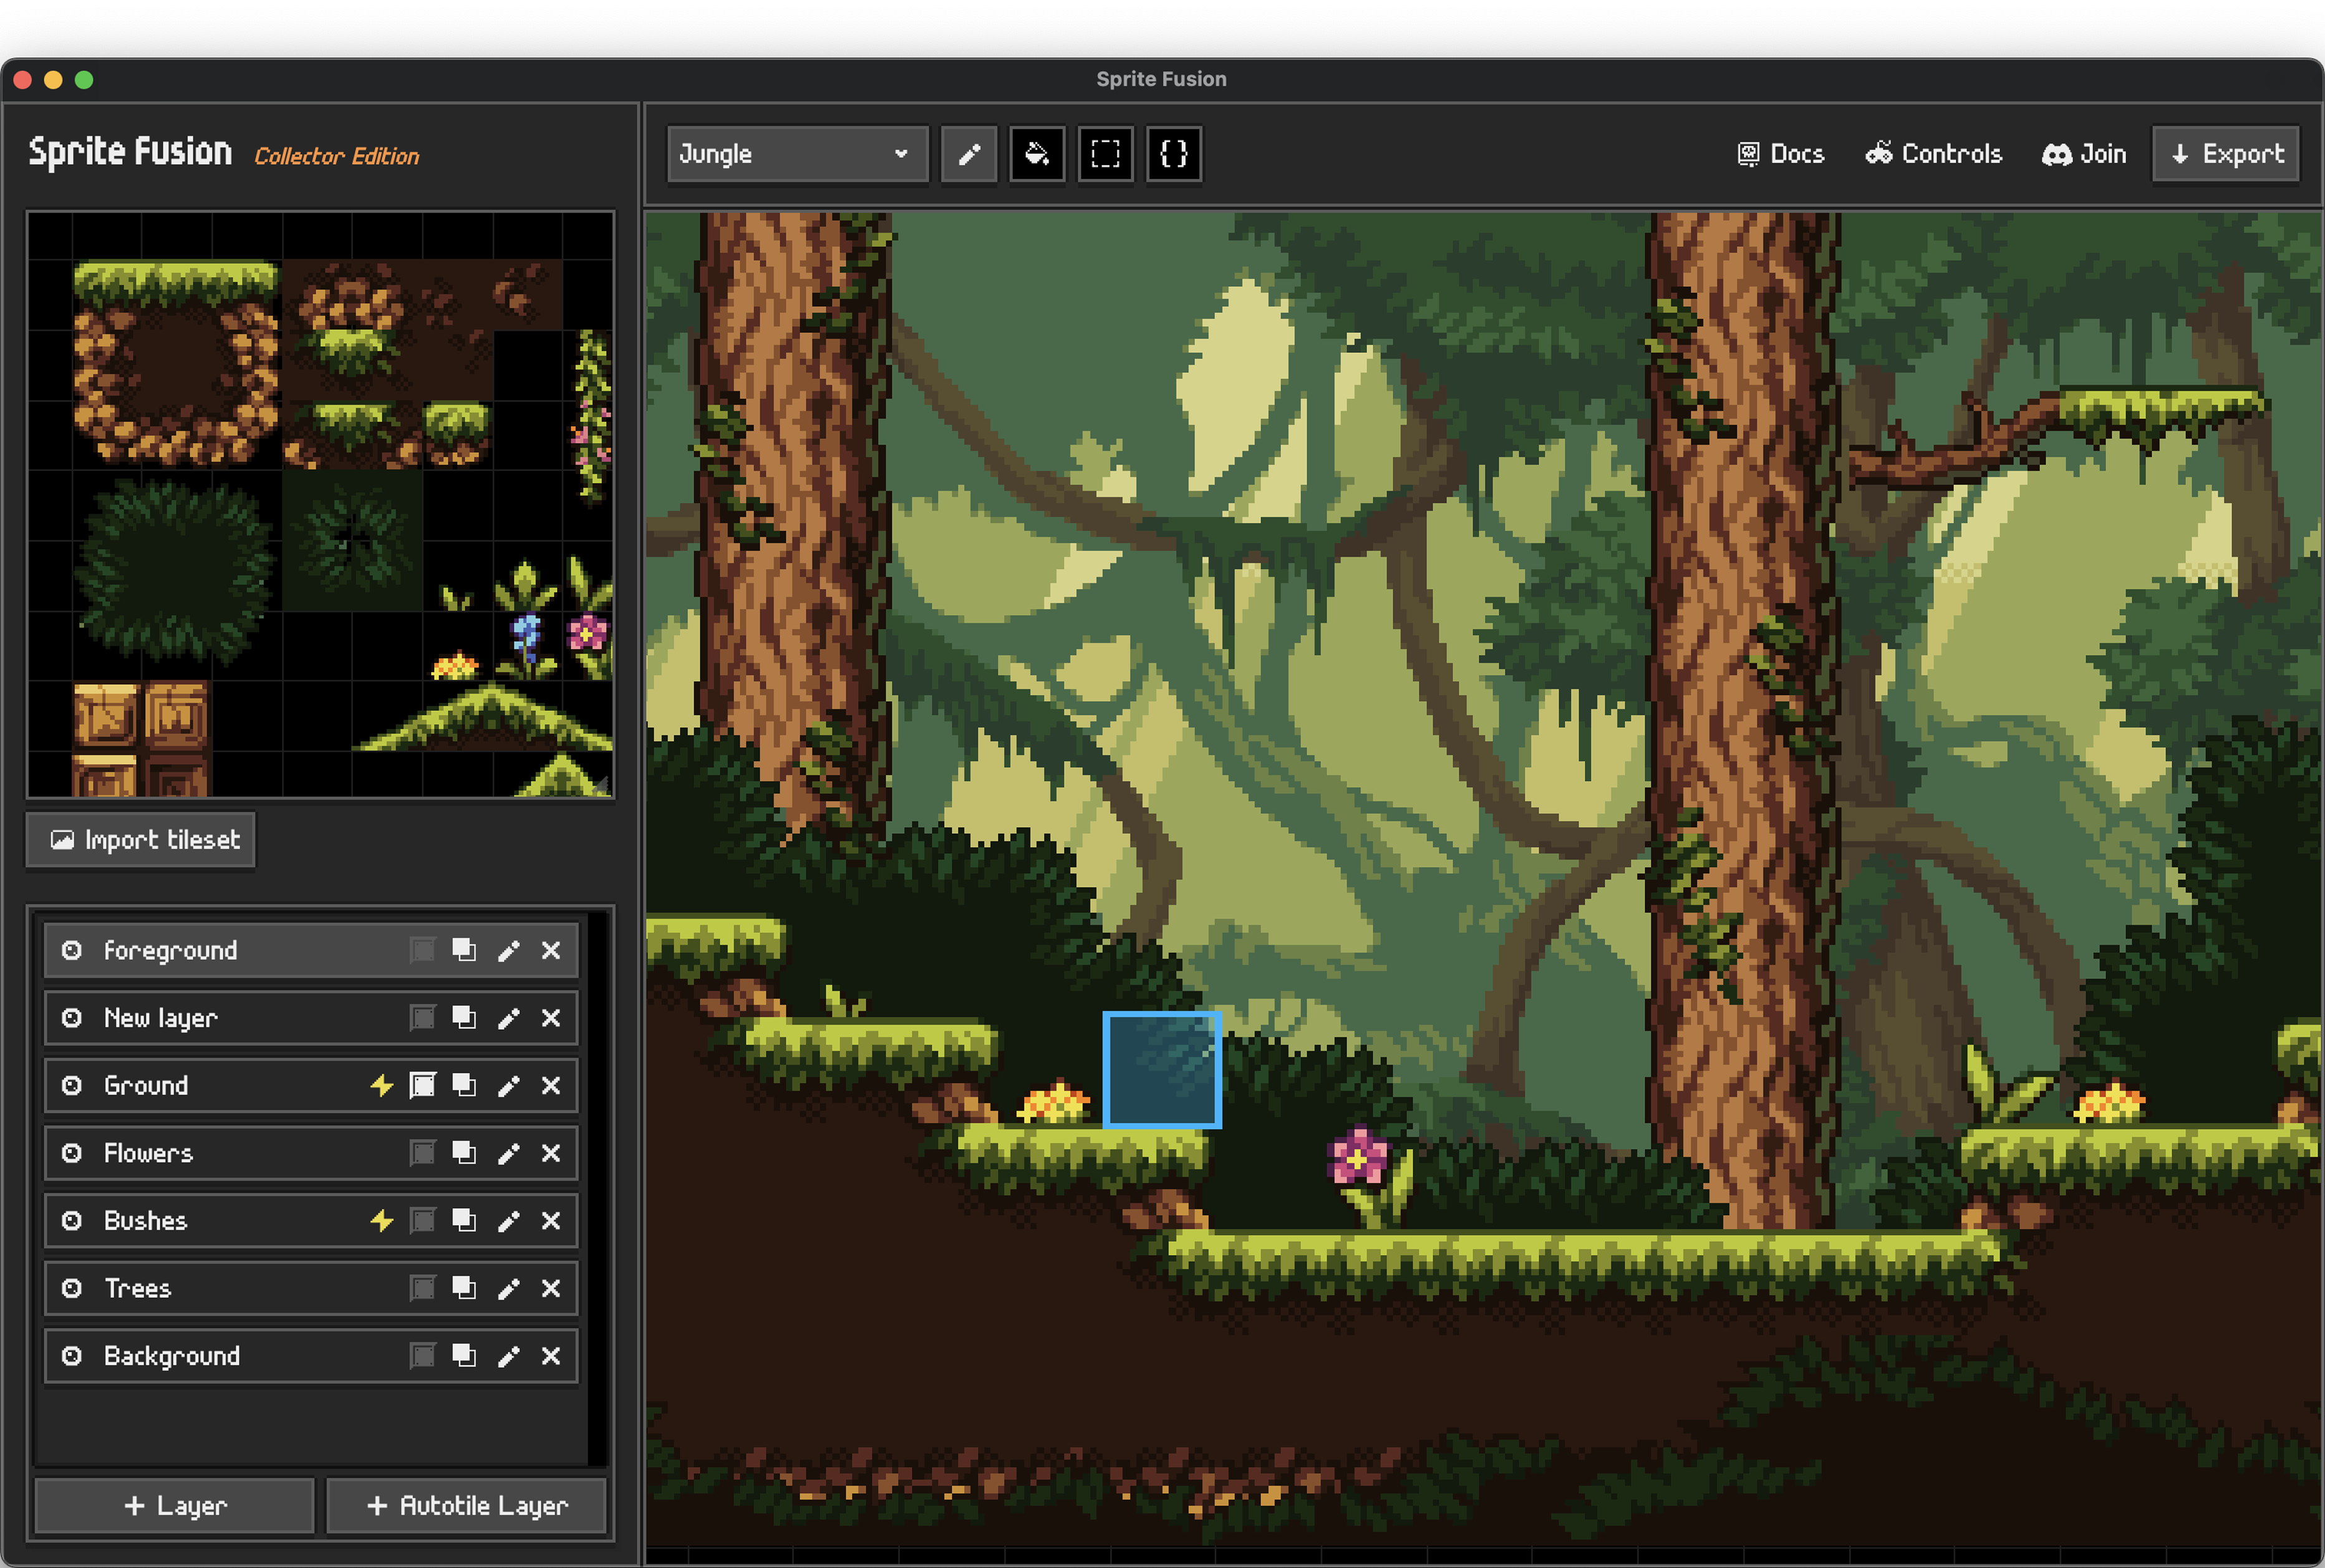Image resolution: width=2325 pixels, height=1568 pixels.
Task: Delete the Flowers layer
Action: pos(551,1153)
